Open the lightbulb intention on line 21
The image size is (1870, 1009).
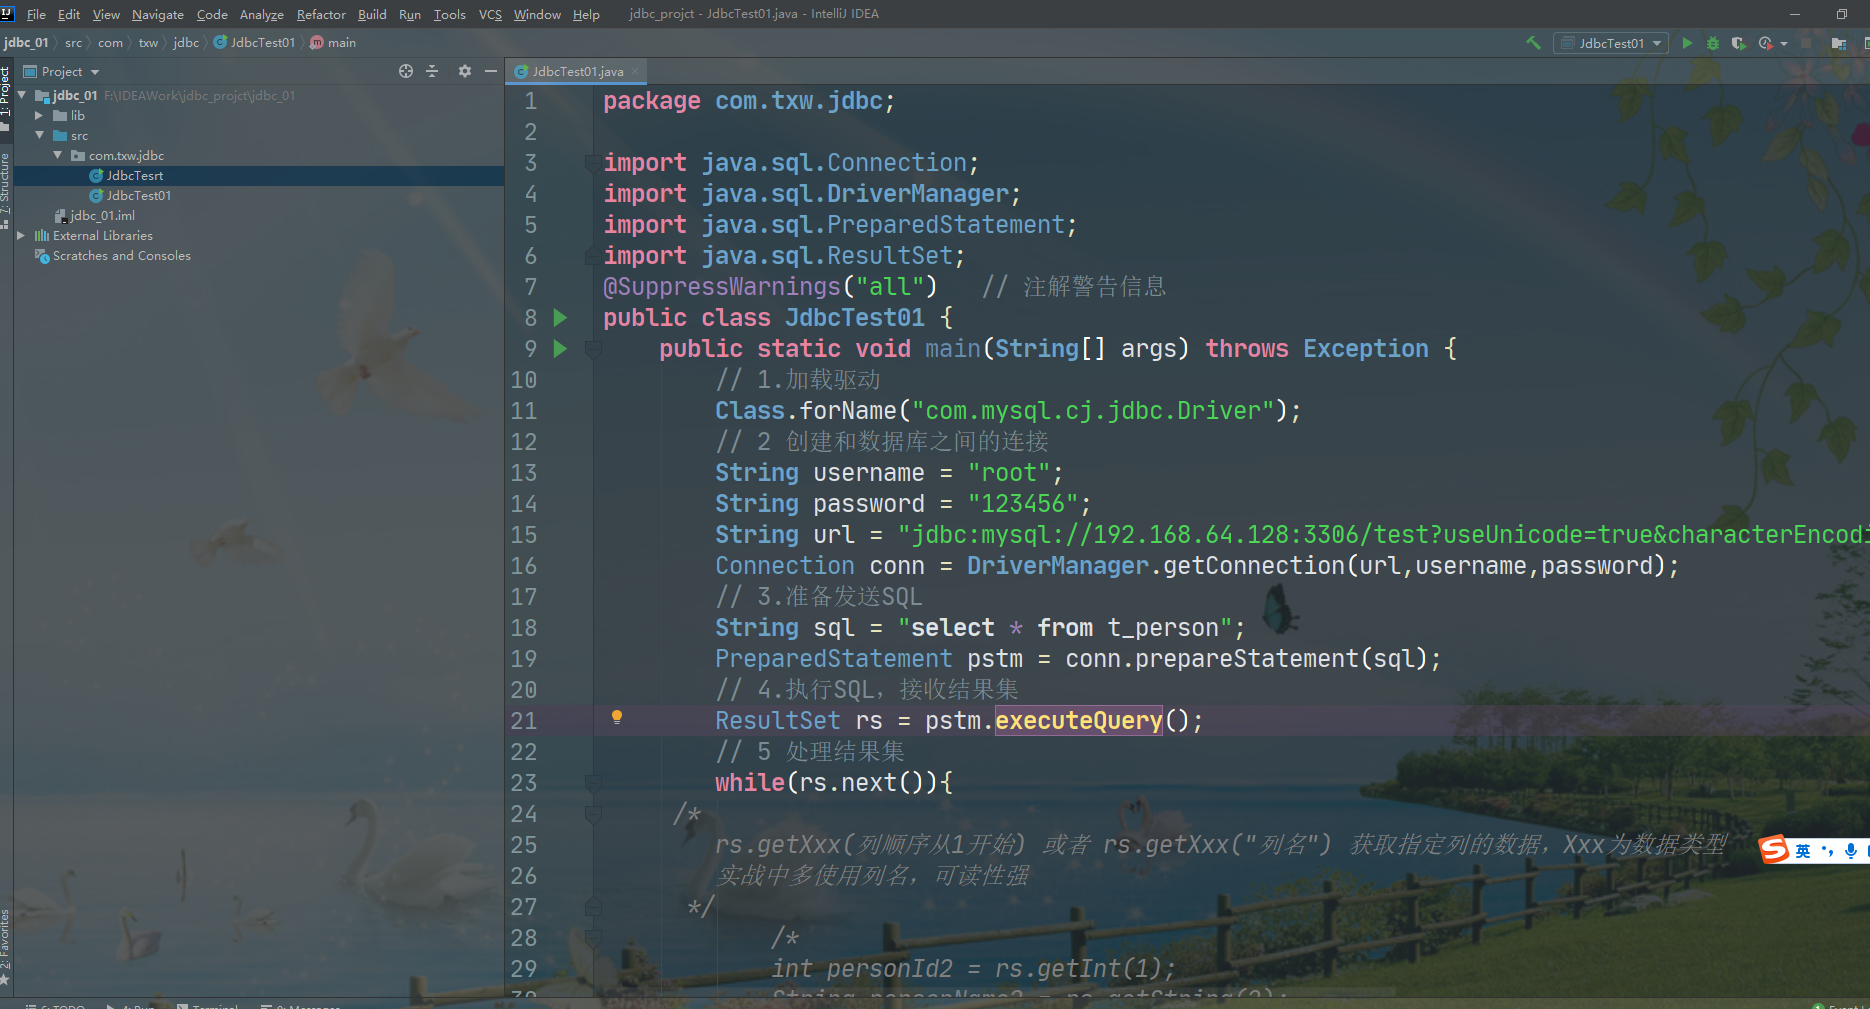(617, 717)
